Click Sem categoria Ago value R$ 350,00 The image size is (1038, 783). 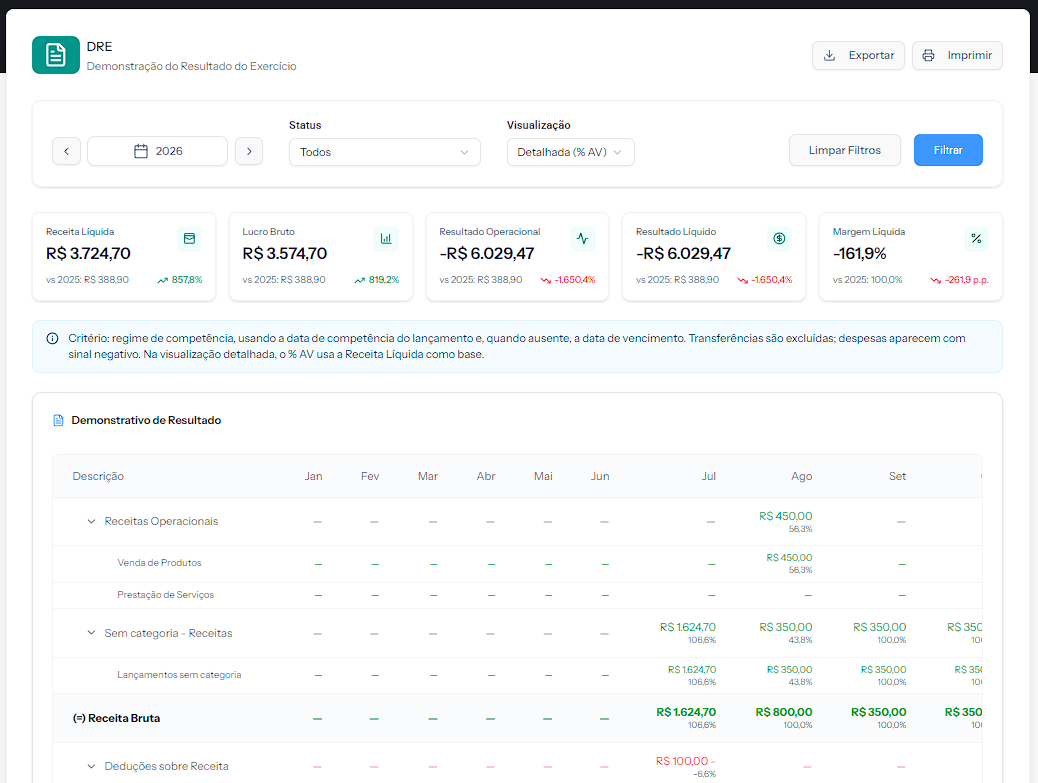coord(786,627)
